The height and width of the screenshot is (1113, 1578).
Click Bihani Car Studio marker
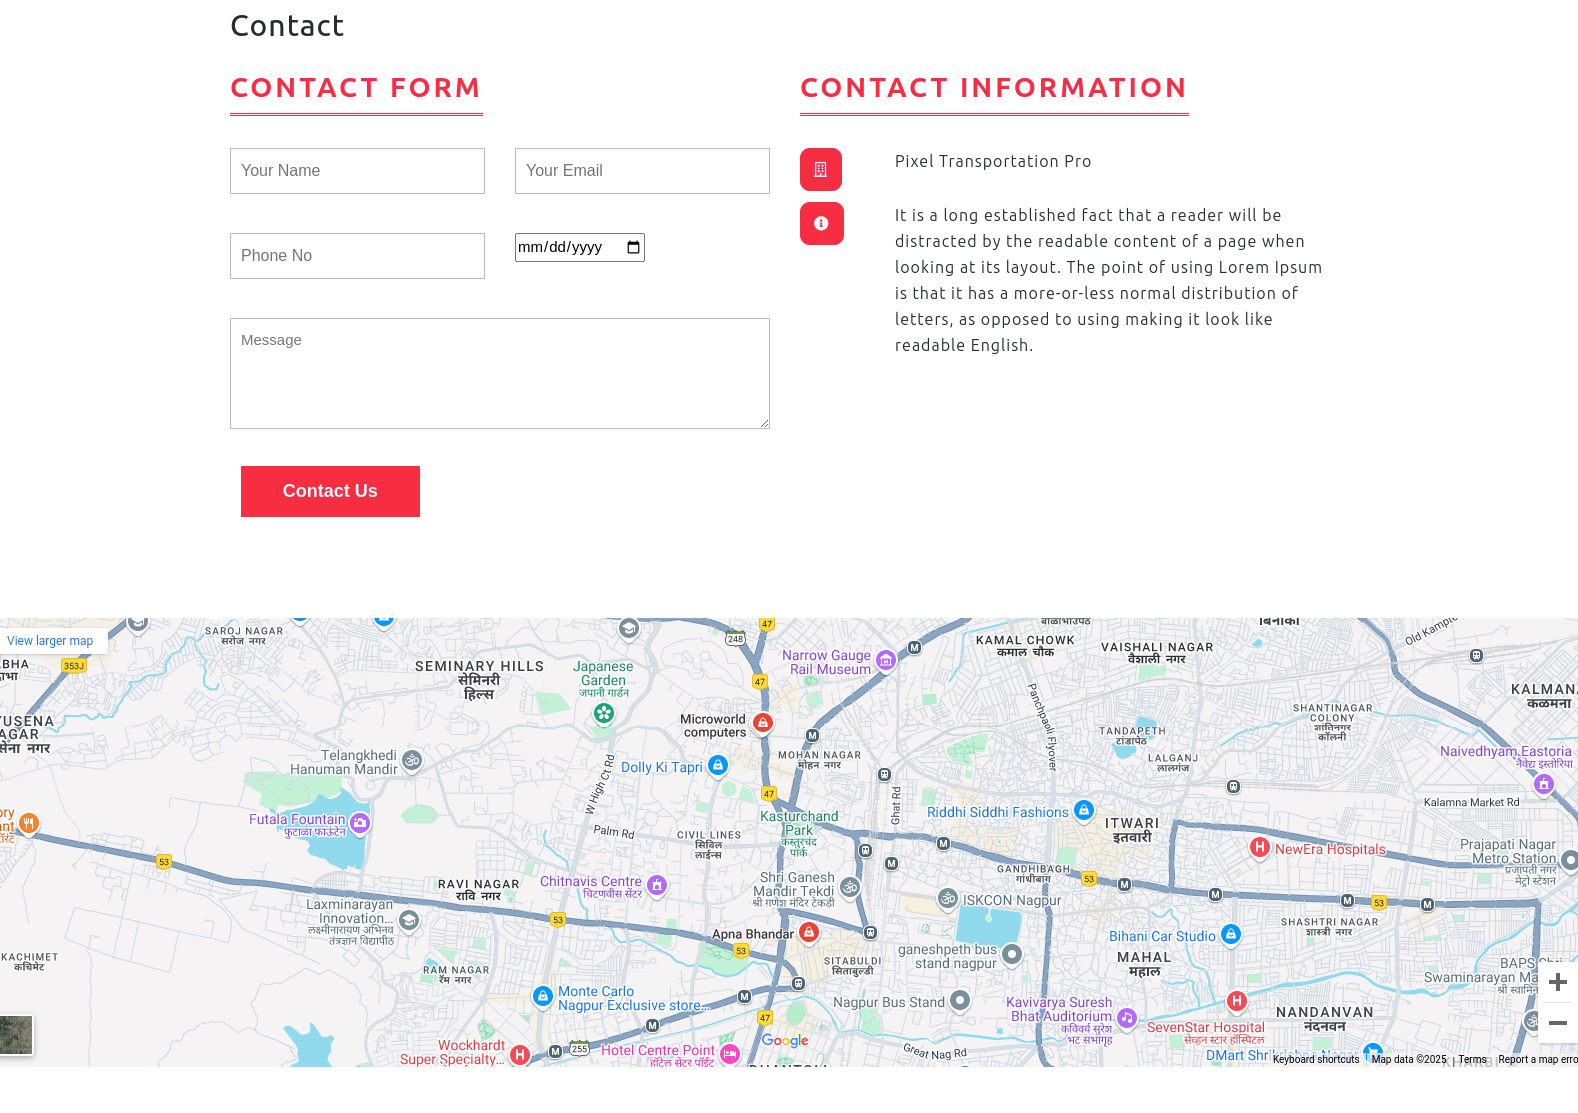pos(1231,934)
